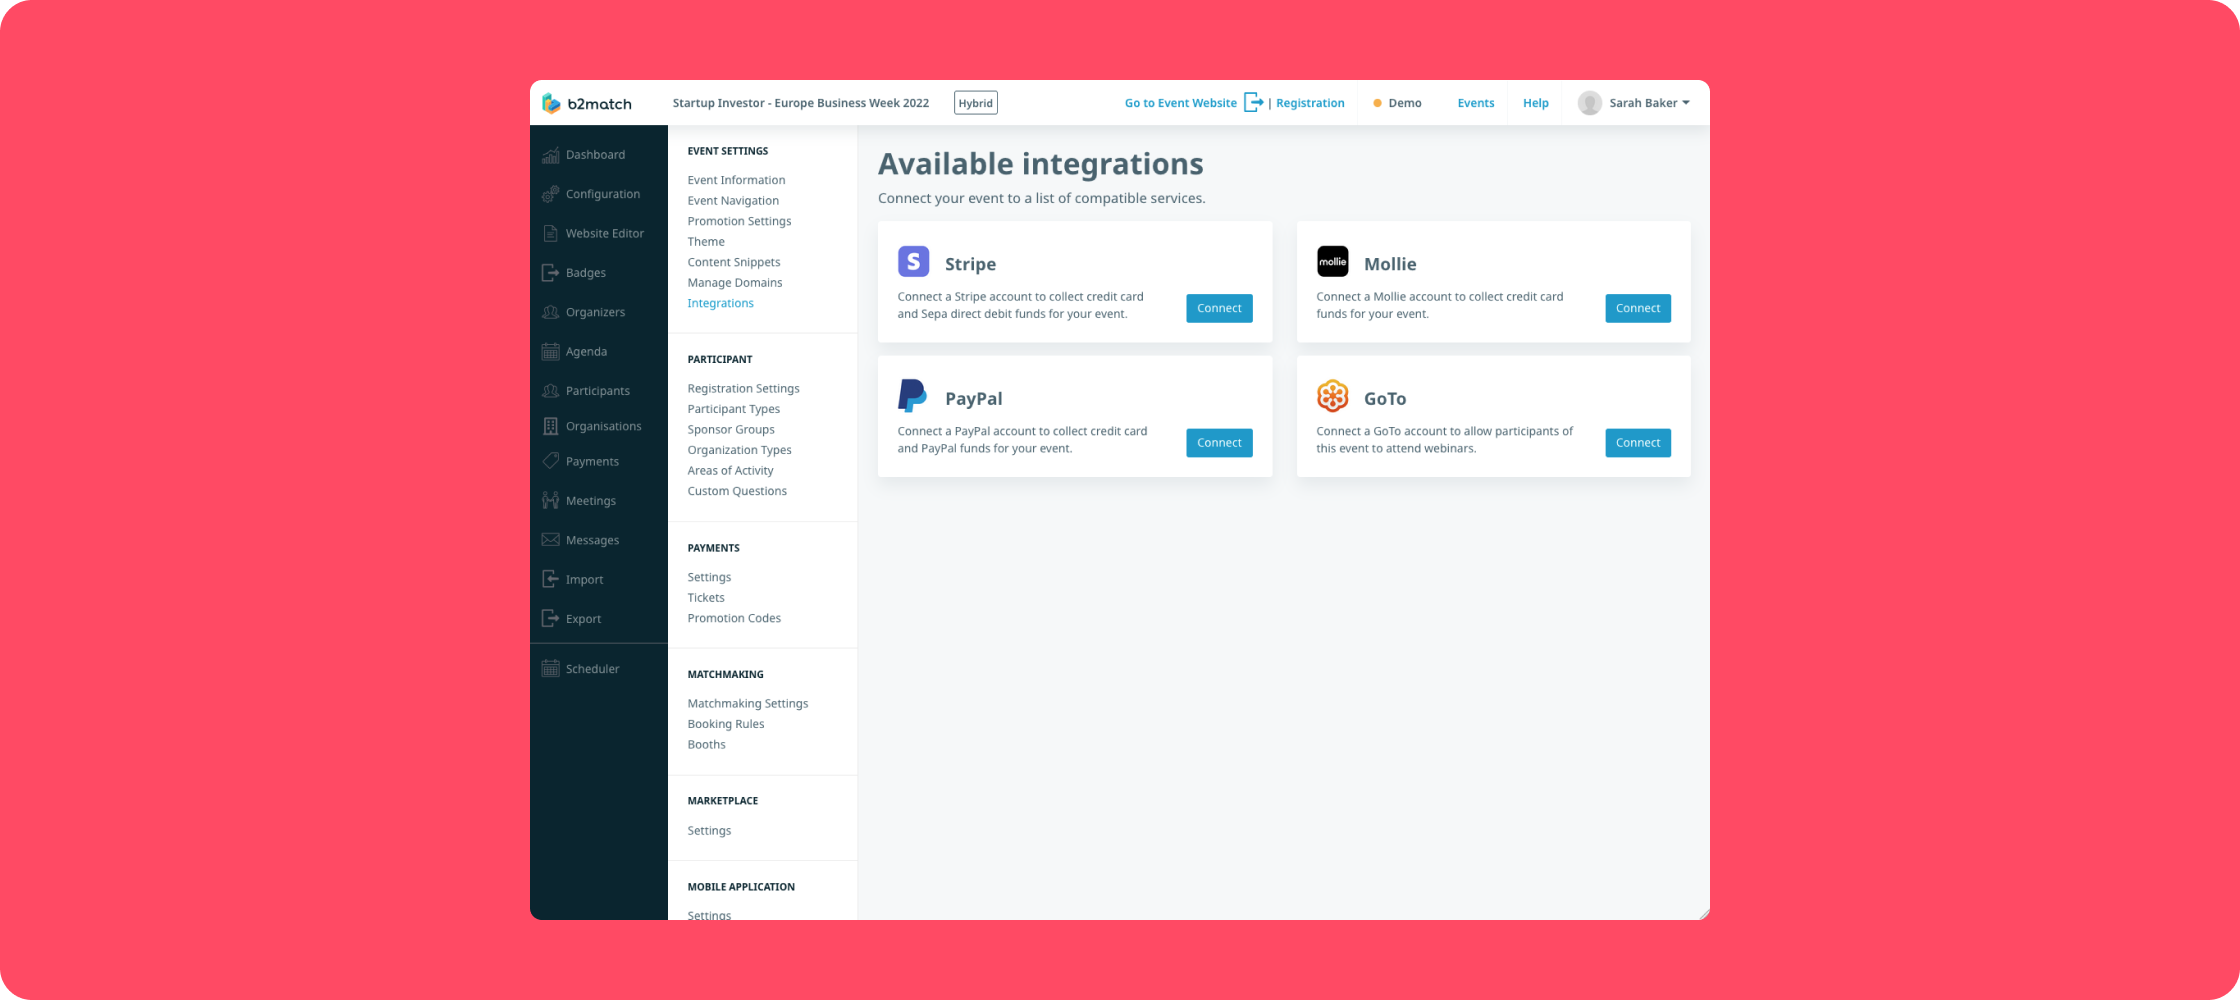Open Help in the top bar
The image size is (2240, 1000).
tap(1535, 103)
